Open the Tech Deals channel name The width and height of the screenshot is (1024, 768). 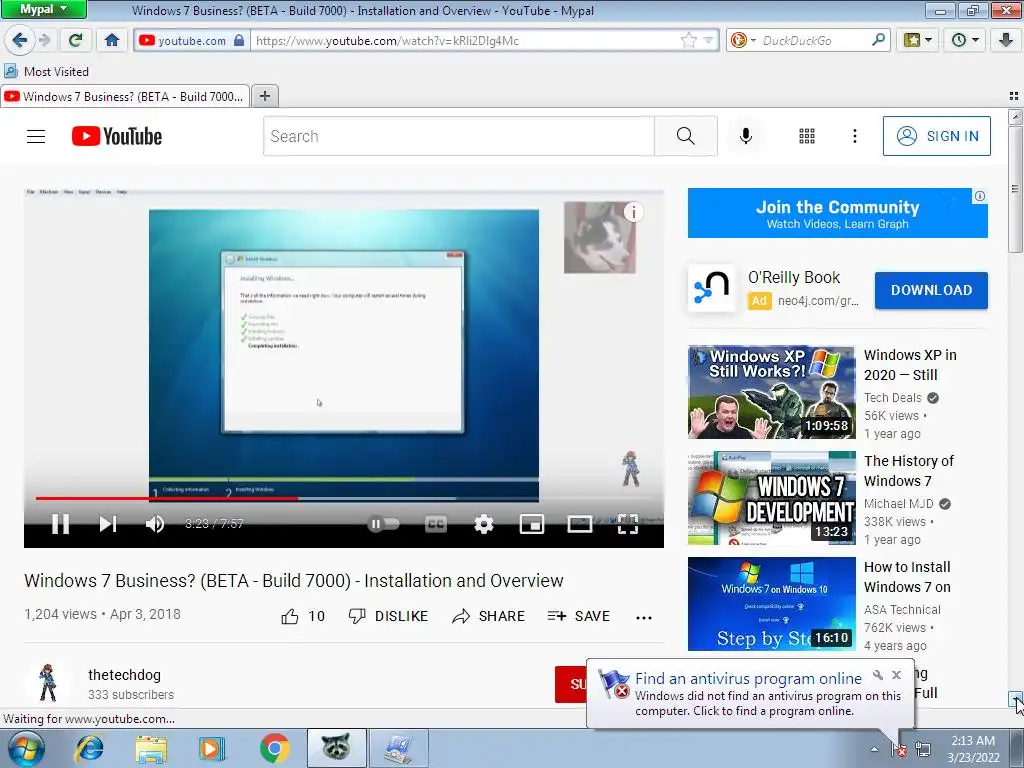pyautogui.click(x=893, y=398)
